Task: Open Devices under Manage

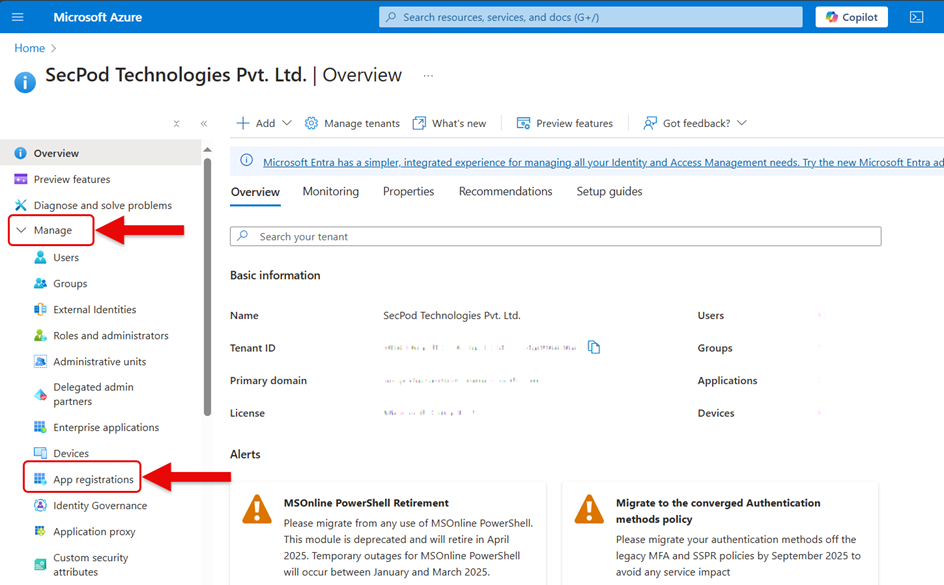Action: [71, 453]
